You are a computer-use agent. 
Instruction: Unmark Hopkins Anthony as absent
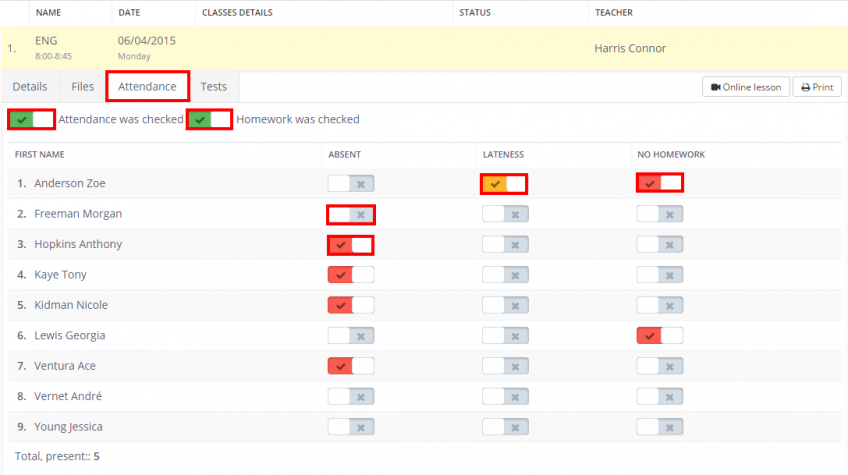[x=351, y=245]
